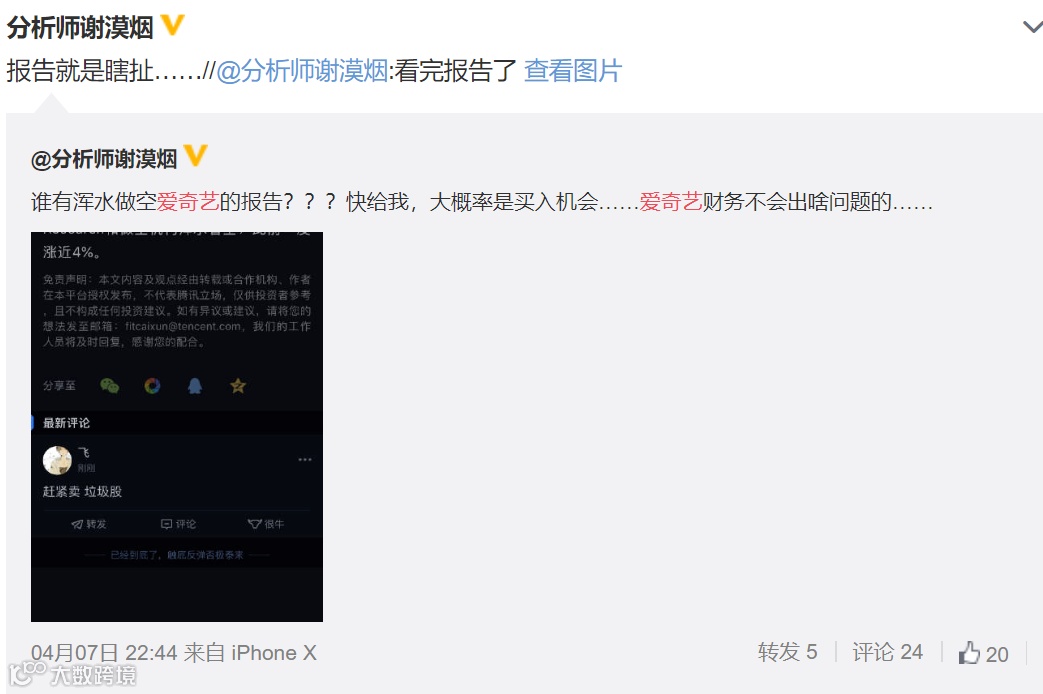
Task: Click 转发 5 repost count
Action: [x=787, y=652]
